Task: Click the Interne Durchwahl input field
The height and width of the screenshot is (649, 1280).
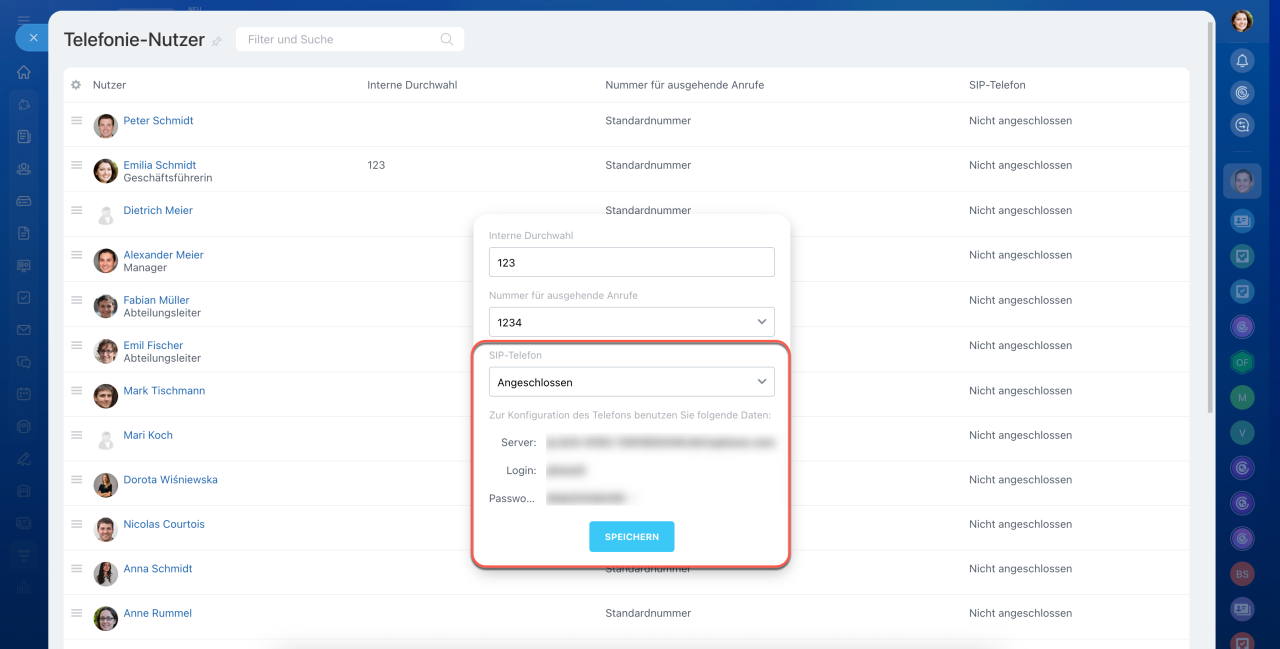Action: 631,262
